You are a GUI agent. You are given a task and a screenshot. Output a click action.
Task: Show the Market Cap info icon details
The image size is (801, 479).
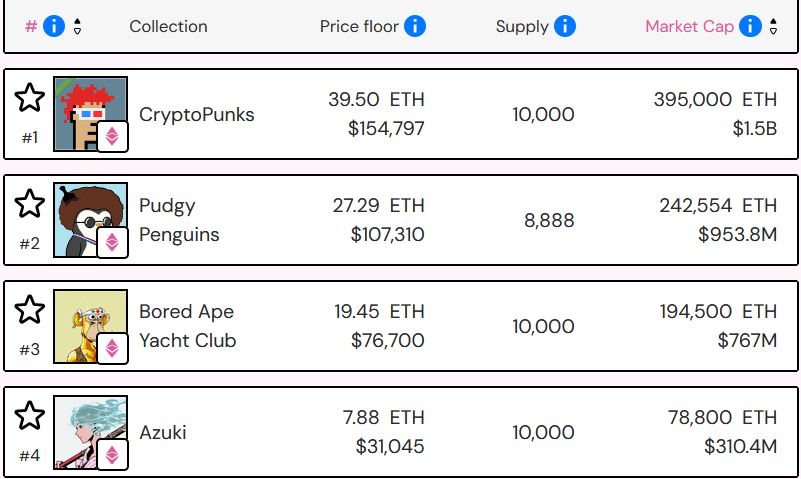[750, 26]
